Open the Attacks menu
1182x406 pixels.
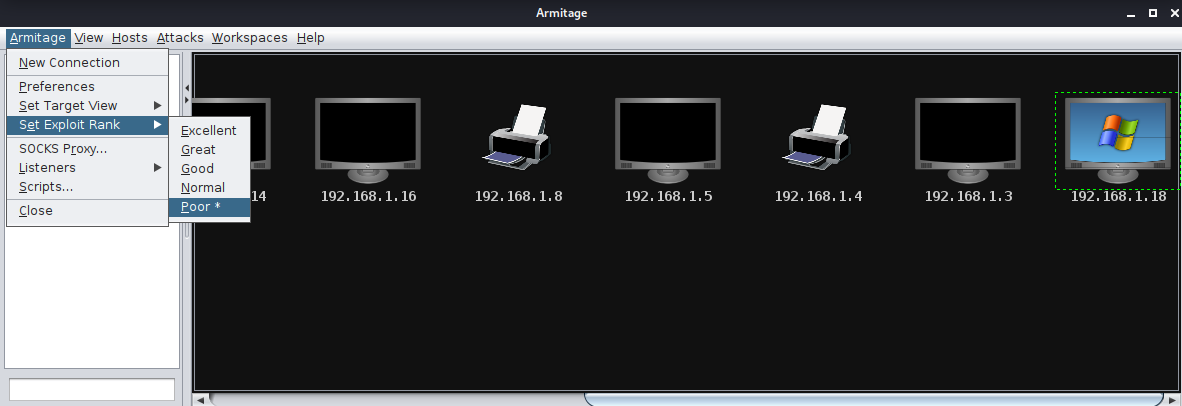point(180,38)
